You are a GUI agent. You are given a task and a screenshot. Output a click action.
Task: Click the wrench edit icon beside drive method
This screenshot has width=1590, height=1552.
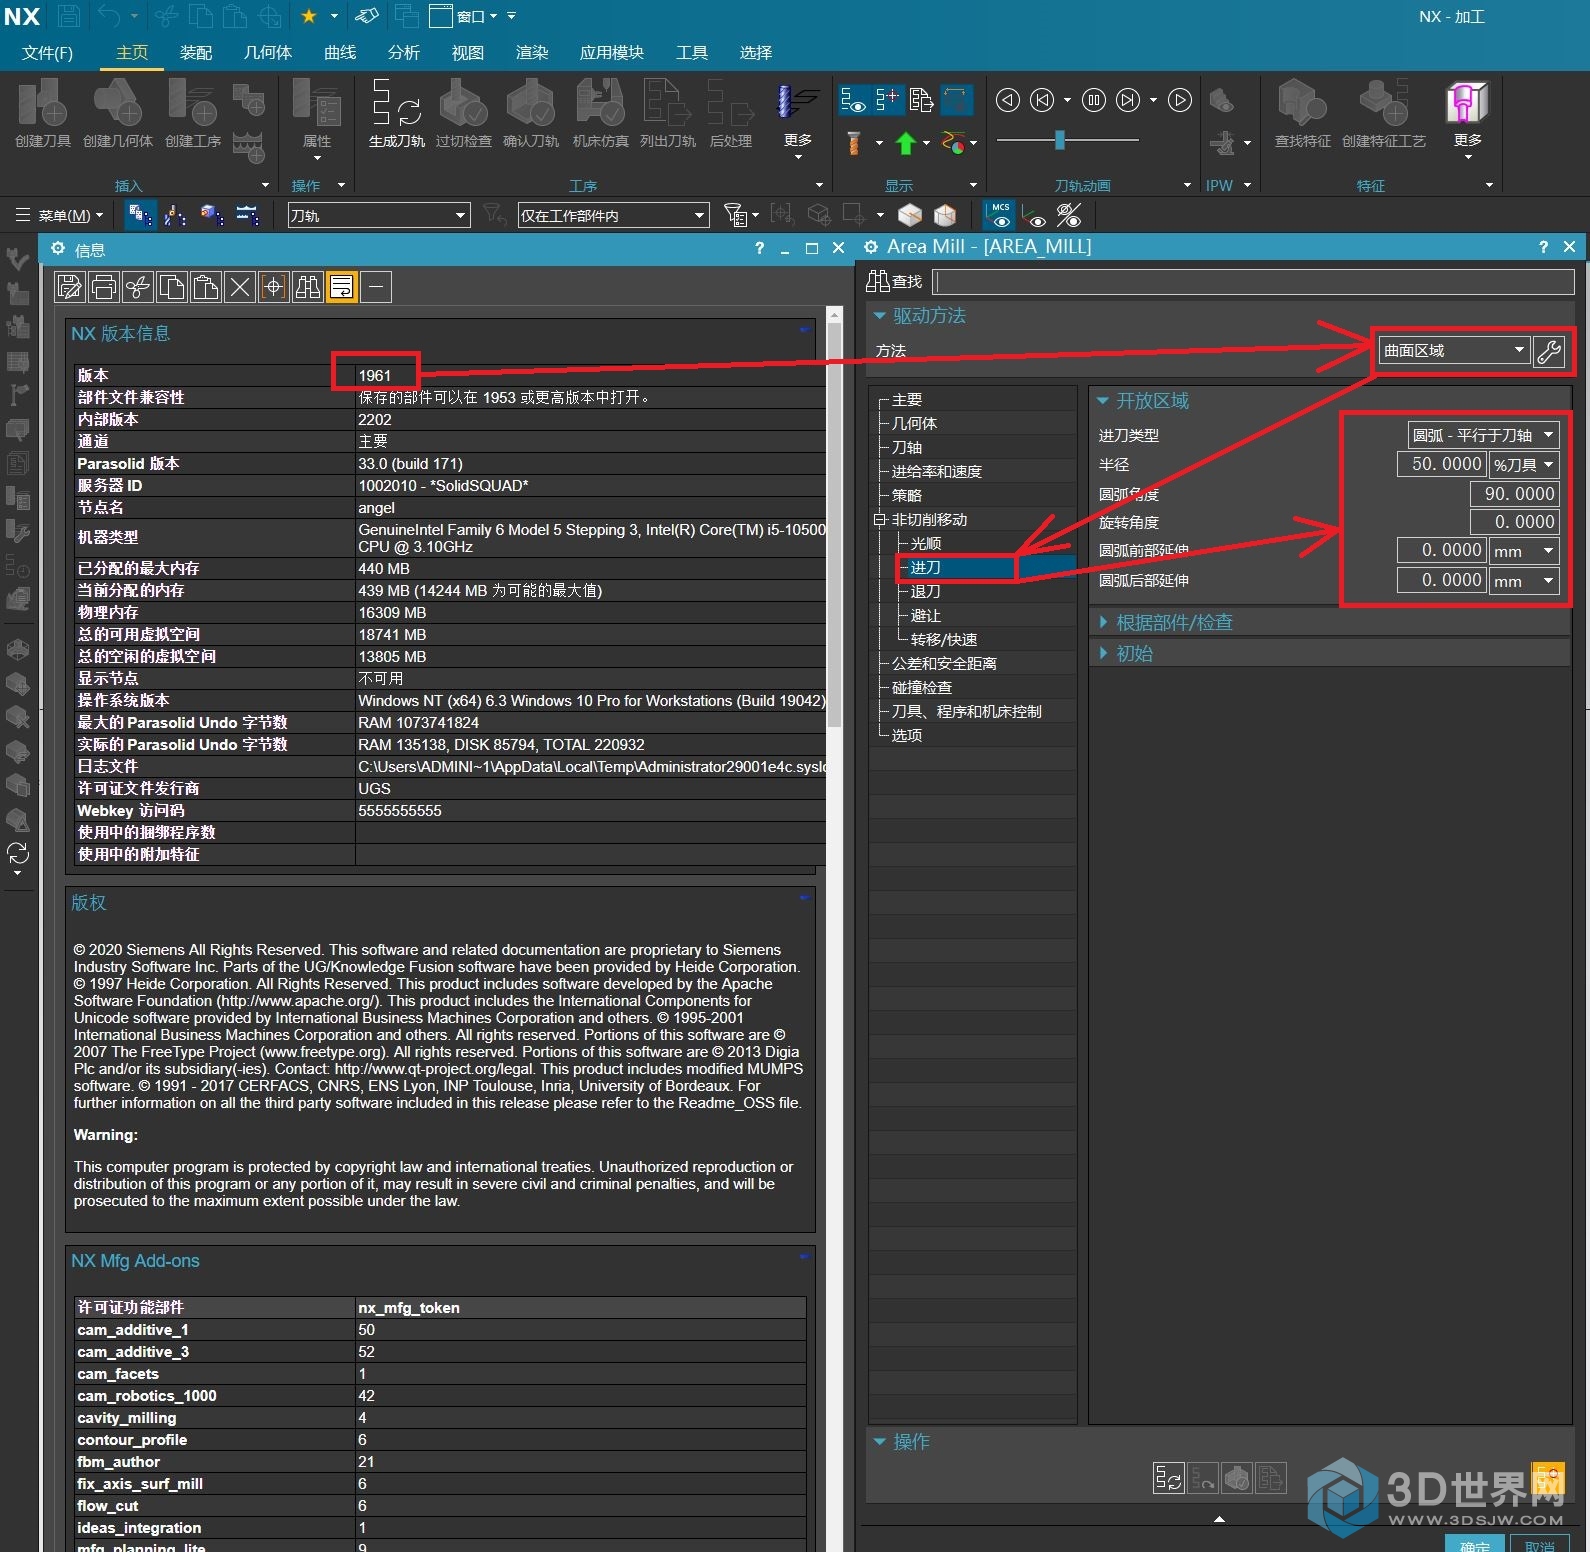pos(1548,351)
